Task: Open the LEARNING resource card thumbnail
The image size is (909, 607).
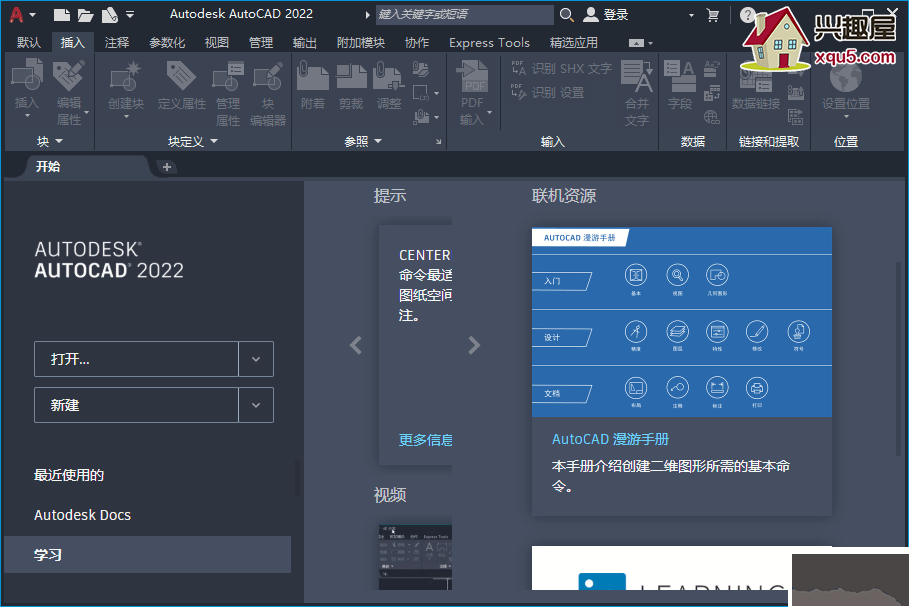Action: pyautogui.click(x=662, y=568)
